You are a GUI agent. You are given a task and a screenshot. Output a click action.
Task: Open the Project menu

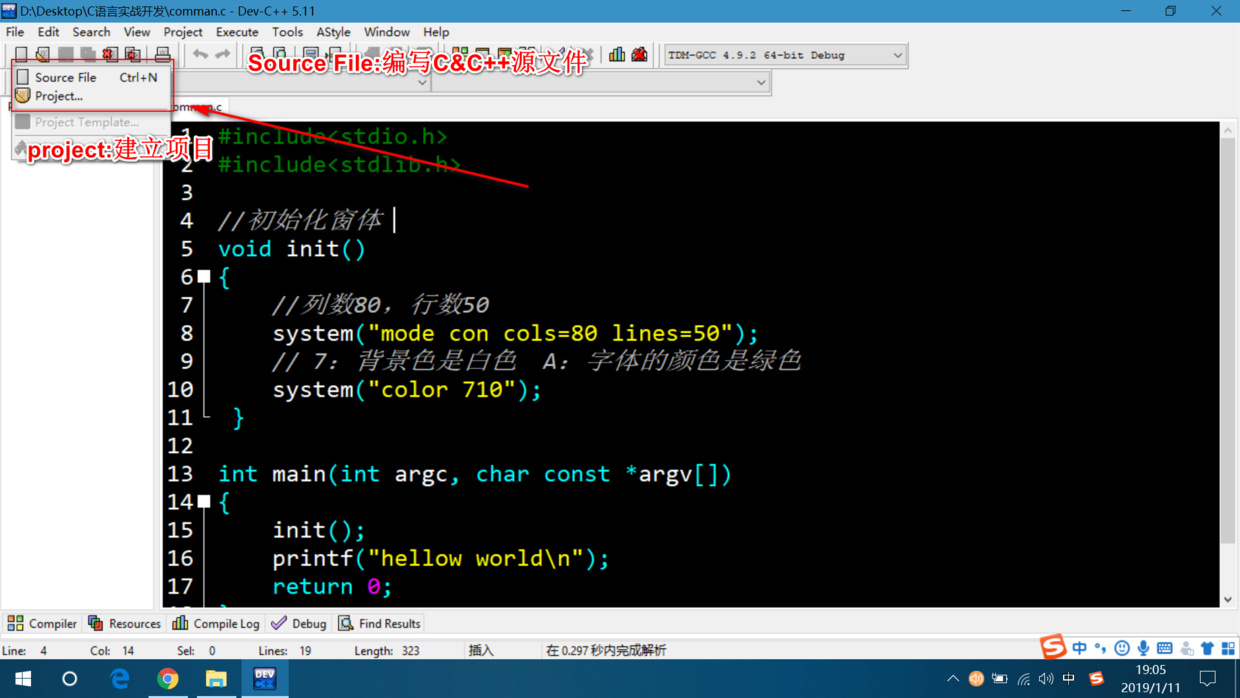pos(183,32)
